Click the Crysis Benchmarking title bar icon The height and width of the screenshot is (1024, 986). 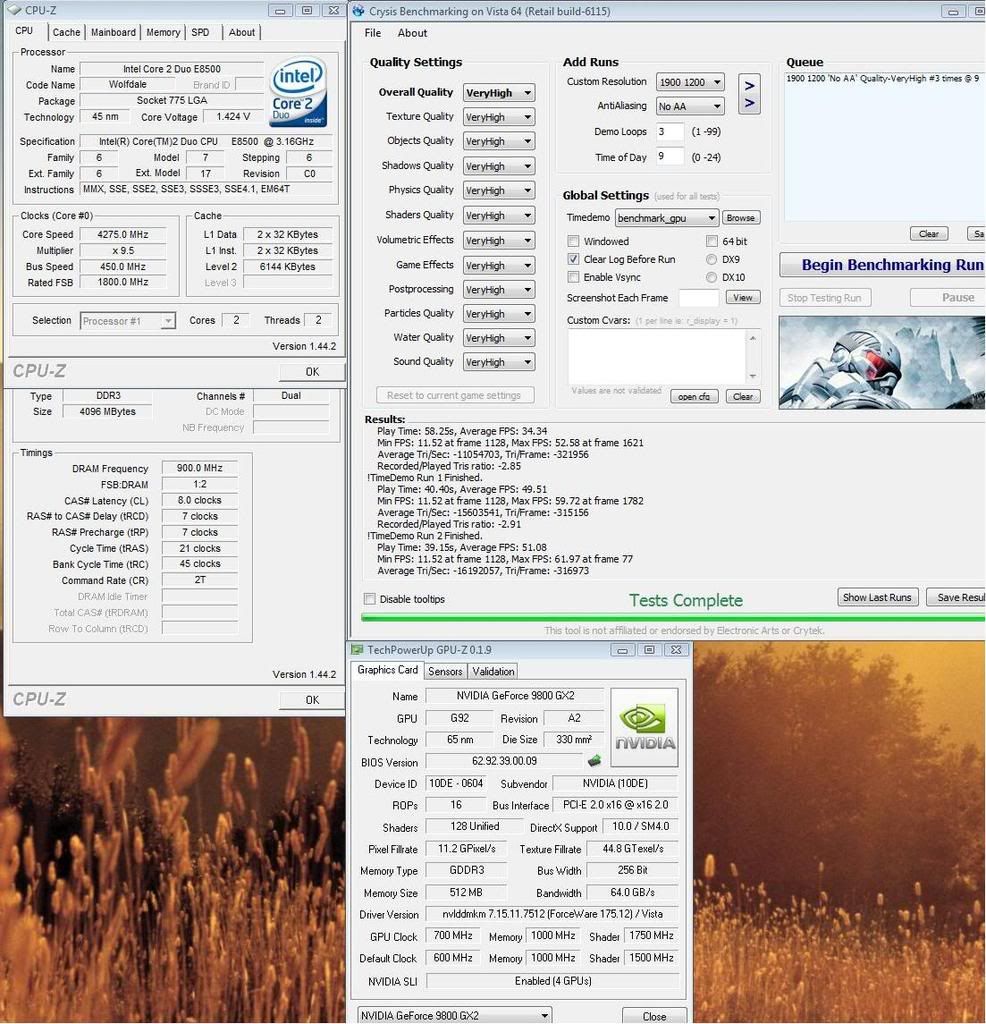(x=358, y=10)
